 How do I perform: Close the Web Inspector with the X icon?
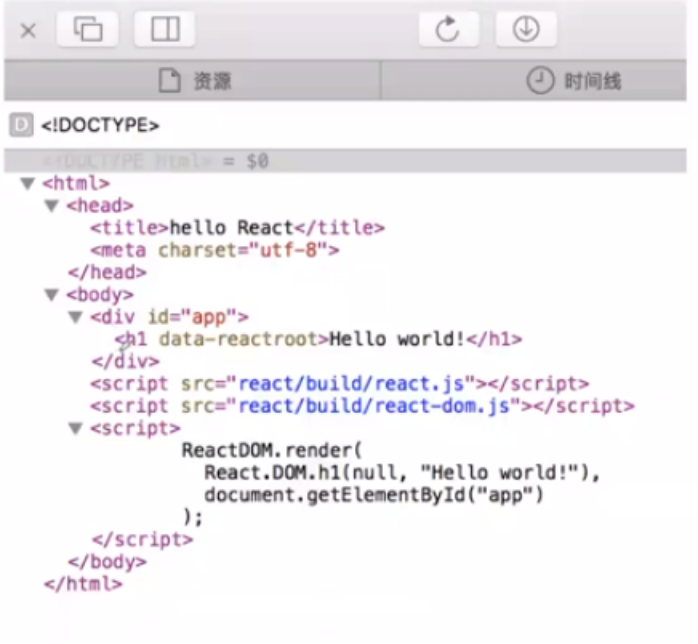[28, 31]
